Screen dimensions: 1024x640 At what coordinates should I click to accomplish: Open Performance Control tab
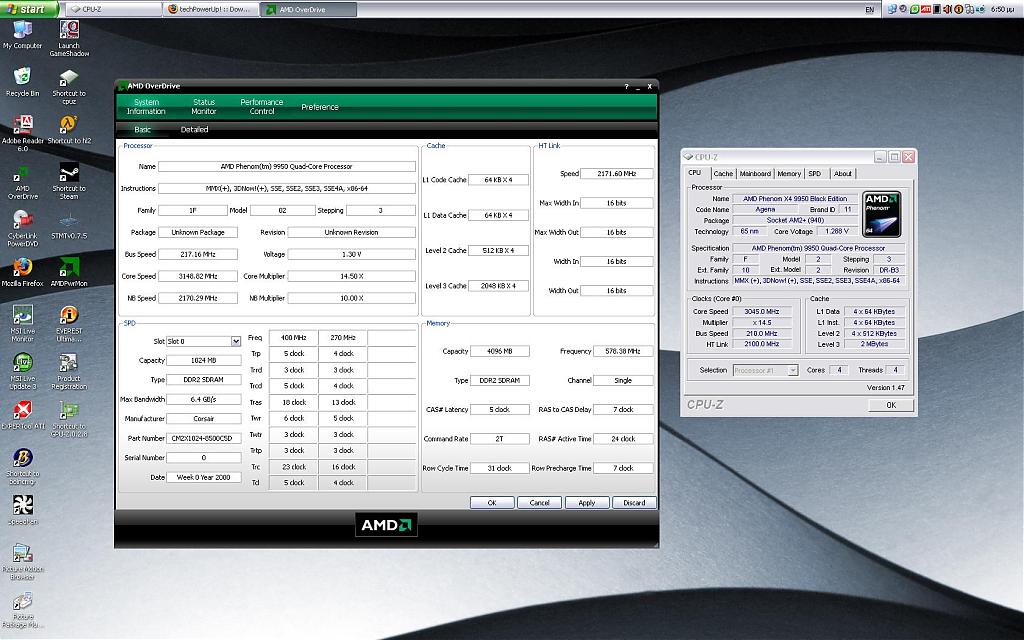click(x=262, y=106)
